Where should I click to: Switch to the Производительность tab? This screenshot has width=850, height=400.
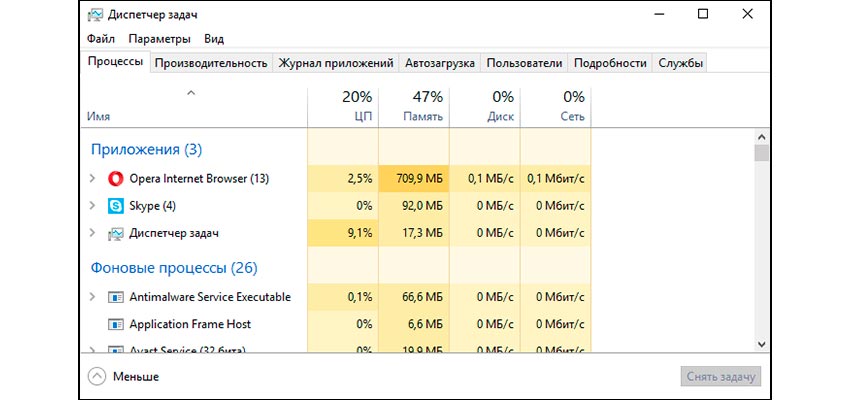(x=211, y=63)
